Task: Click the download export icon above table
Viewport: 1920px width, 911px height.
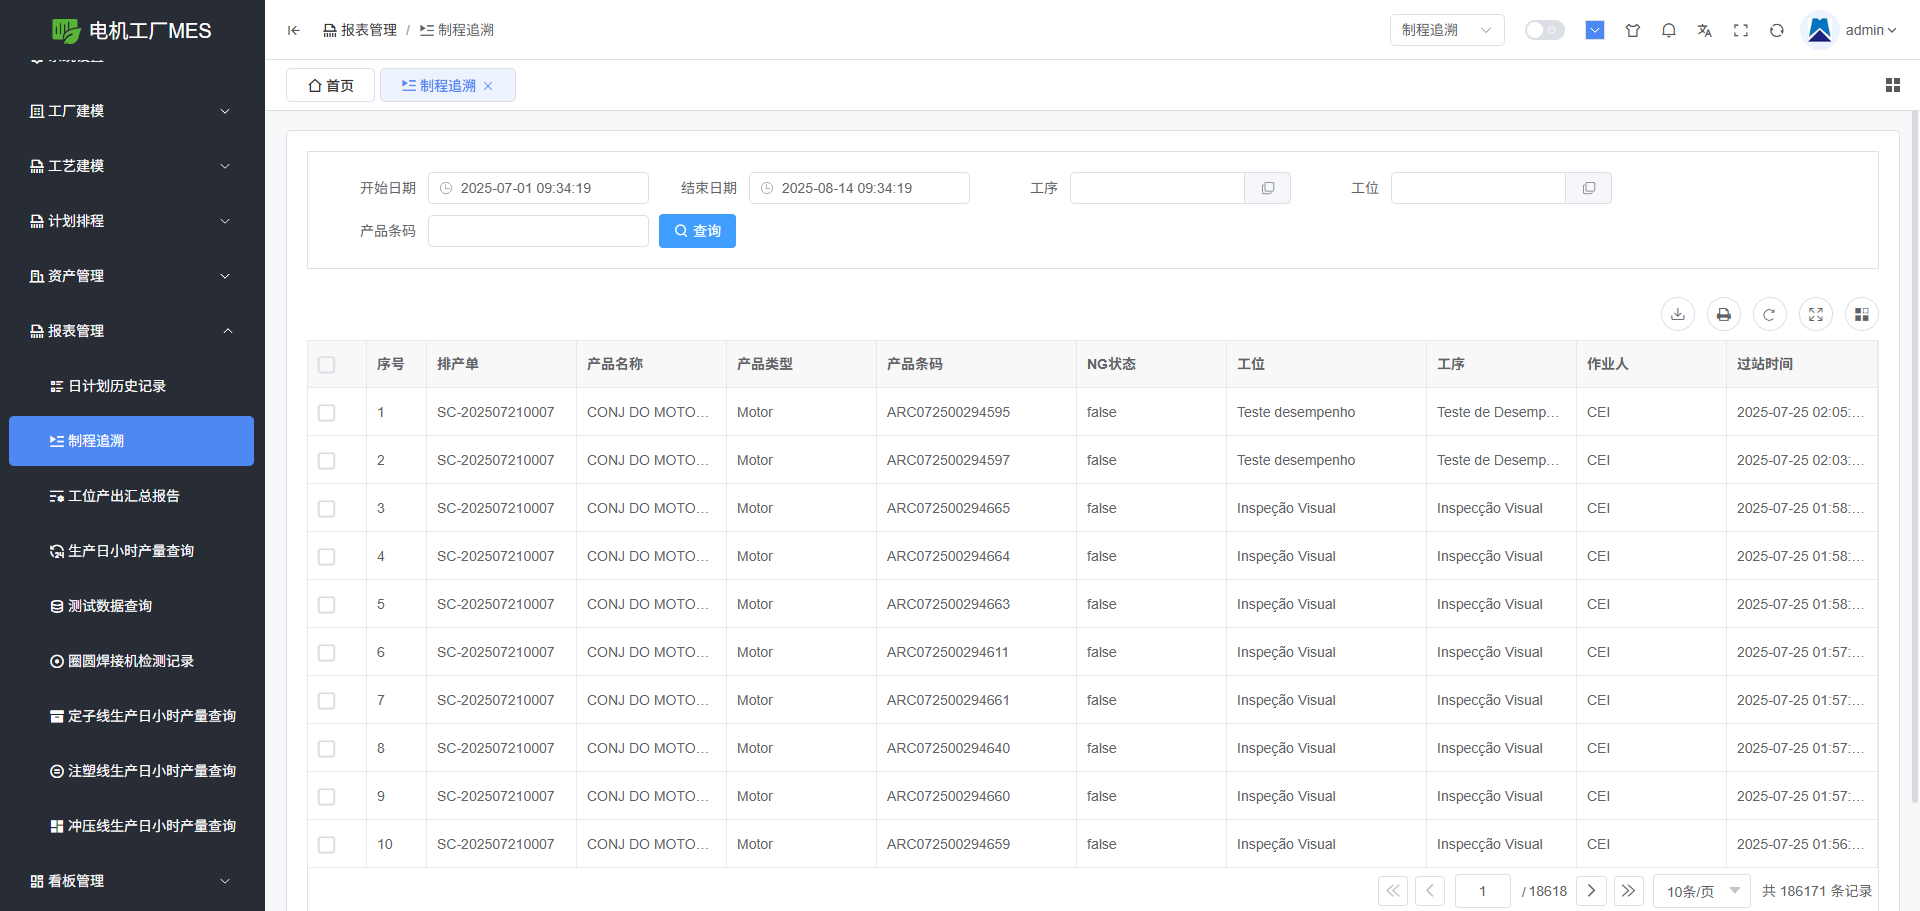Action: click(x=1677, y=314)
